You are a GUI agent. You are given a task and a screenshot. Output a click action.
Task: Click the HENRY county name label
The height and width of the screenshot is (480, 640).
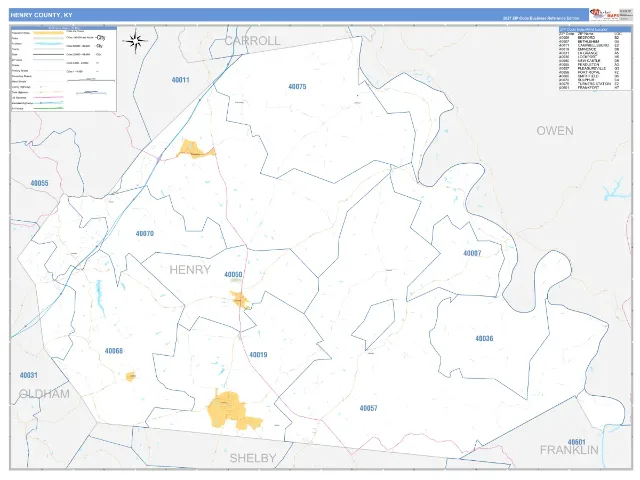coord(190,270)
